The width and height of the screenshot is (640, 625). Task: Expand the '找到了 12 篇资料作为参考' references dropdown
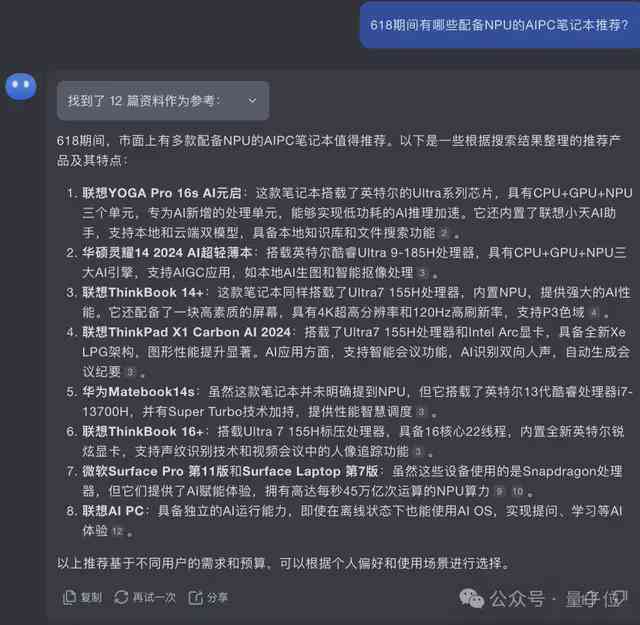pos(163,100)
